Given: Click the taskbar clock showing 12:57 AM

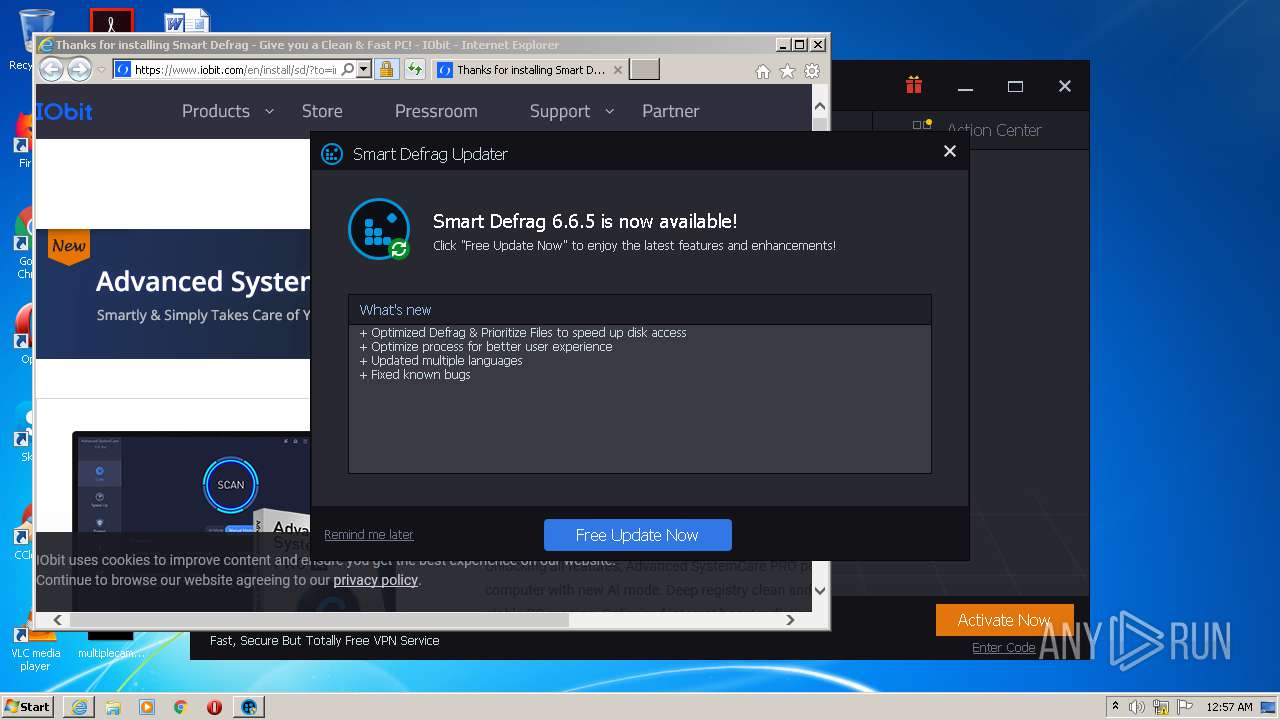Looking at the screenshot, I should (x=1229, y=707).
